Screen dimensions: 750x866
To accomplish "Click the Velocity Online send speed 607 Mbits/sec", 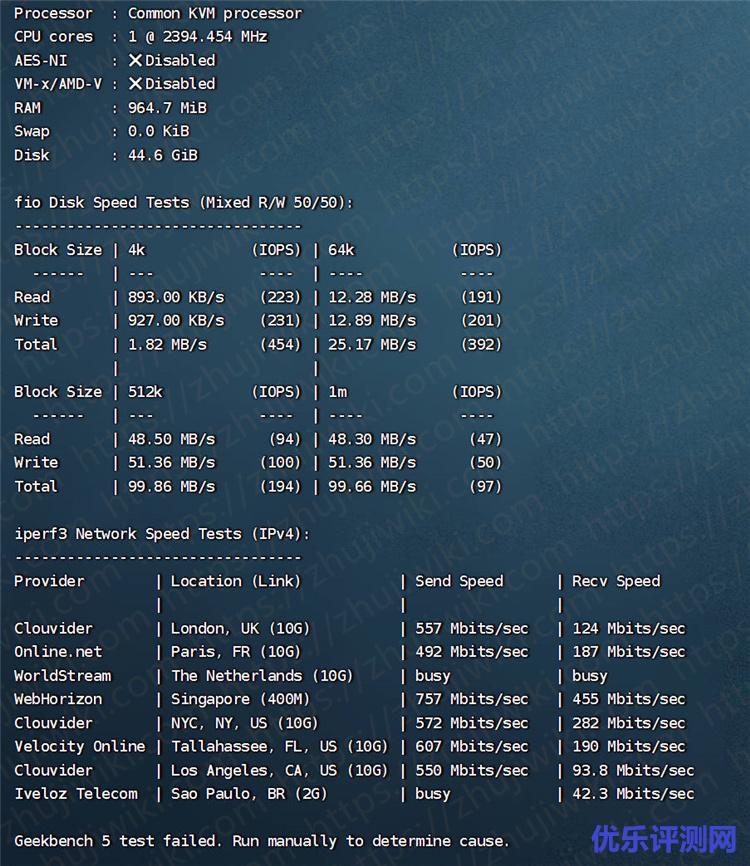I will [x=471, y=746].
